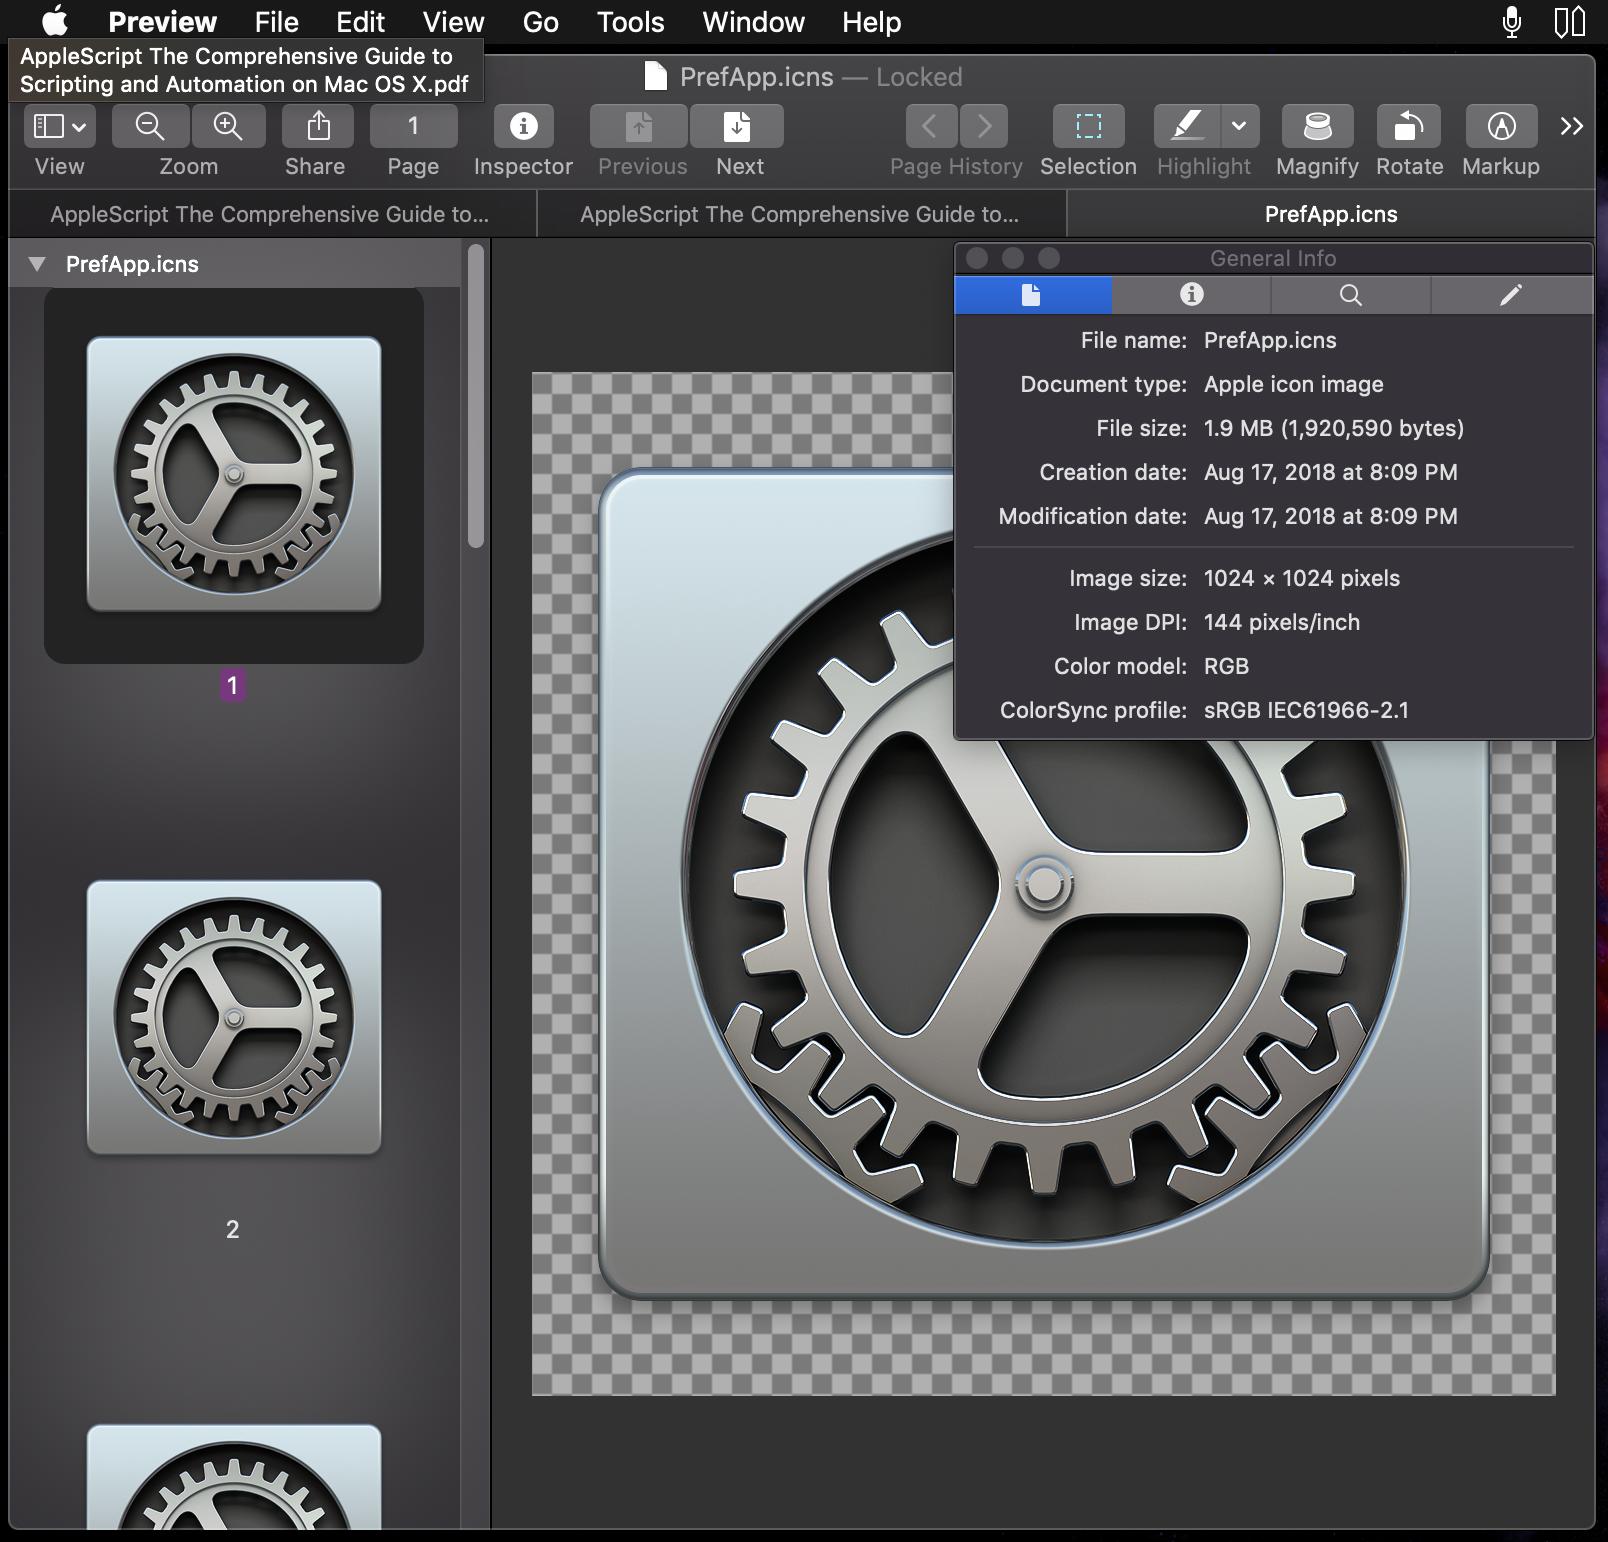Toggle the Markup toolbar
The image size is (1608, 1542).
[1501, 126]
